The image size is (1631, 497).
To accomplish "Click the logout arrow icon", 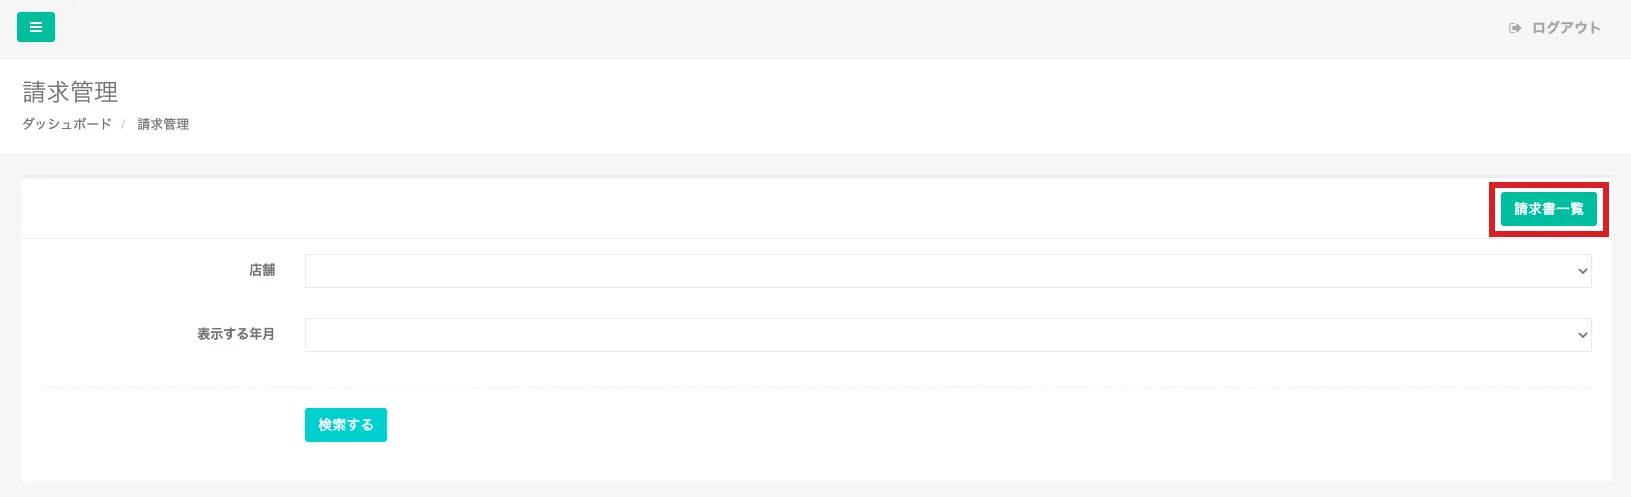I will tap(1515, 28).
